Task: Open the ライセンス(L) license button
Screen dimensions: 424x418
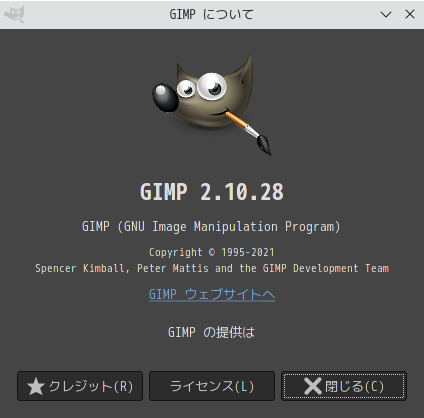Action: 212,386
